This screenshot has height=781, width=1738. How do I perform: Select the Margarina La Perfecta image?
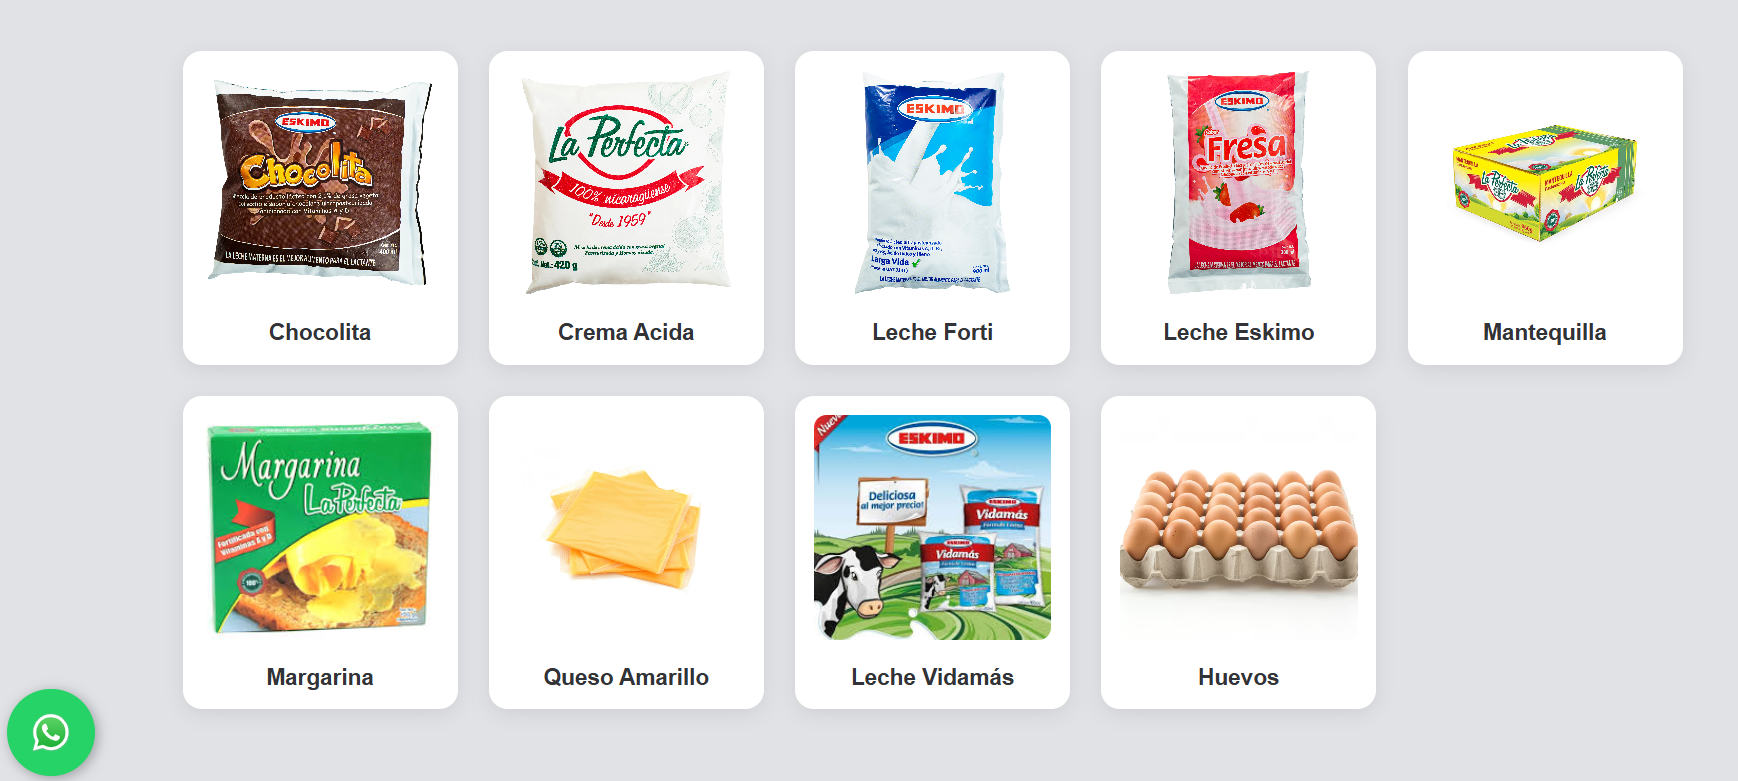coord(320,527)
